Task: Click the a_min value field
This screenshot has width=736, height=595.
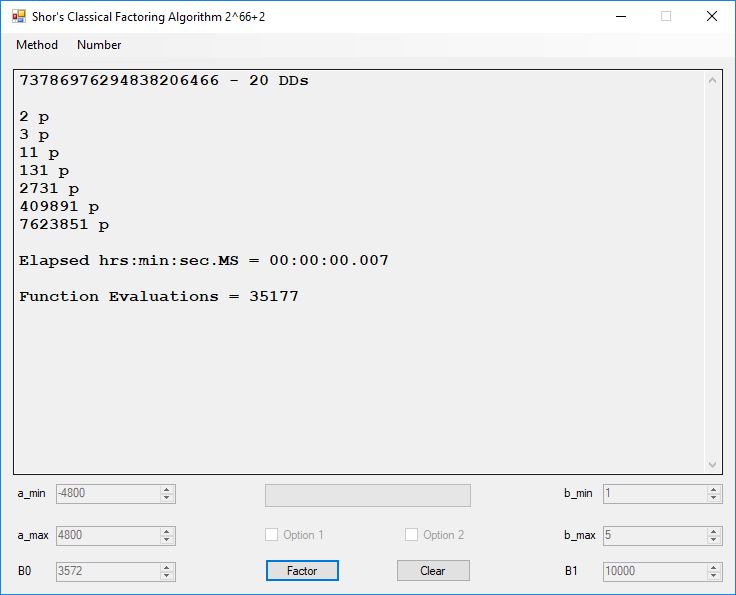Action: click(x=107, y=494)
